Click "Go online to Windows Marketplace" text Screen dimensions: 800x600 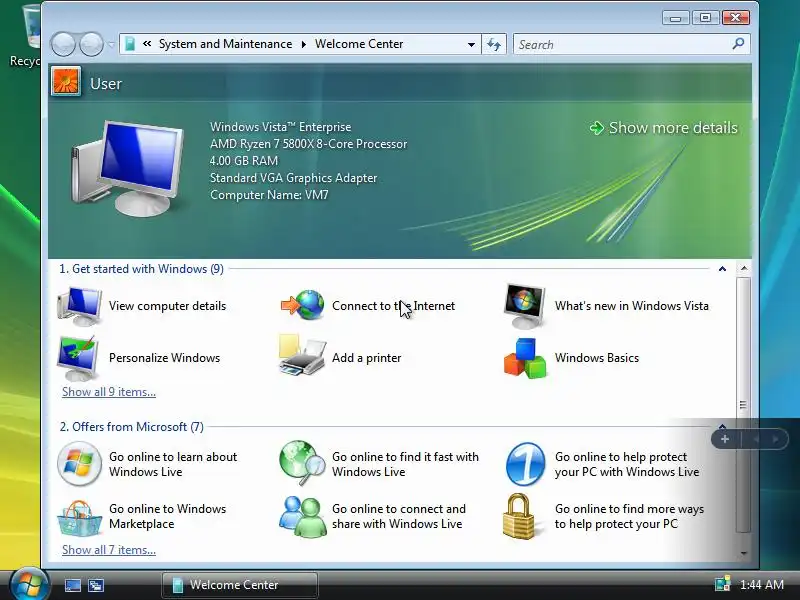tap(167, 516)
